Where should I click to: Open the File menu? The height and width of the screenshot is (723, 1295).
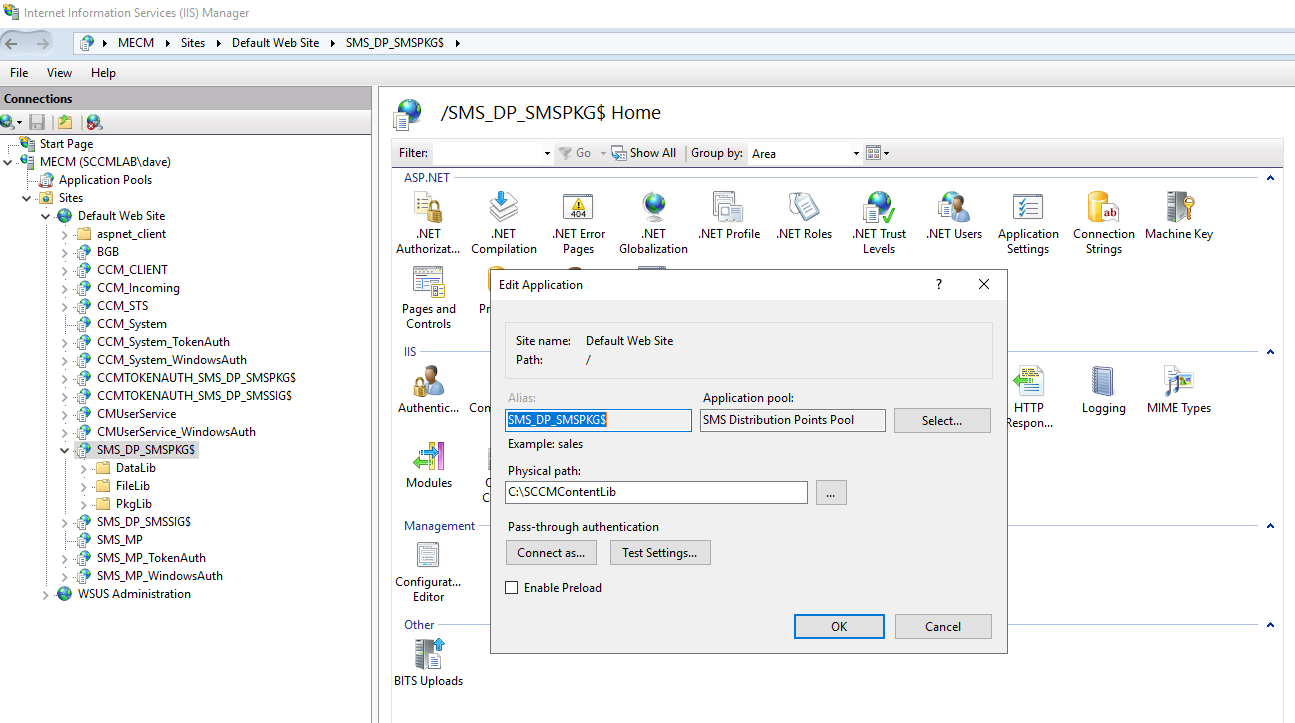[19, 73]
